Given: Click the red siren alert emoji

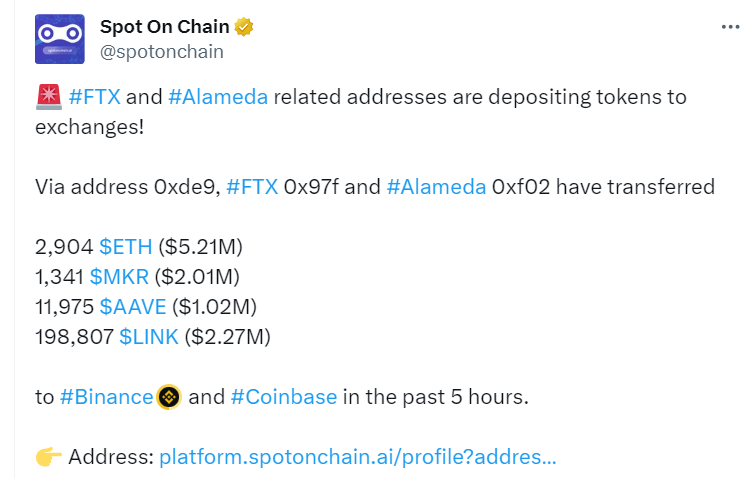Looking at the screenshot, I should (49, 97).
